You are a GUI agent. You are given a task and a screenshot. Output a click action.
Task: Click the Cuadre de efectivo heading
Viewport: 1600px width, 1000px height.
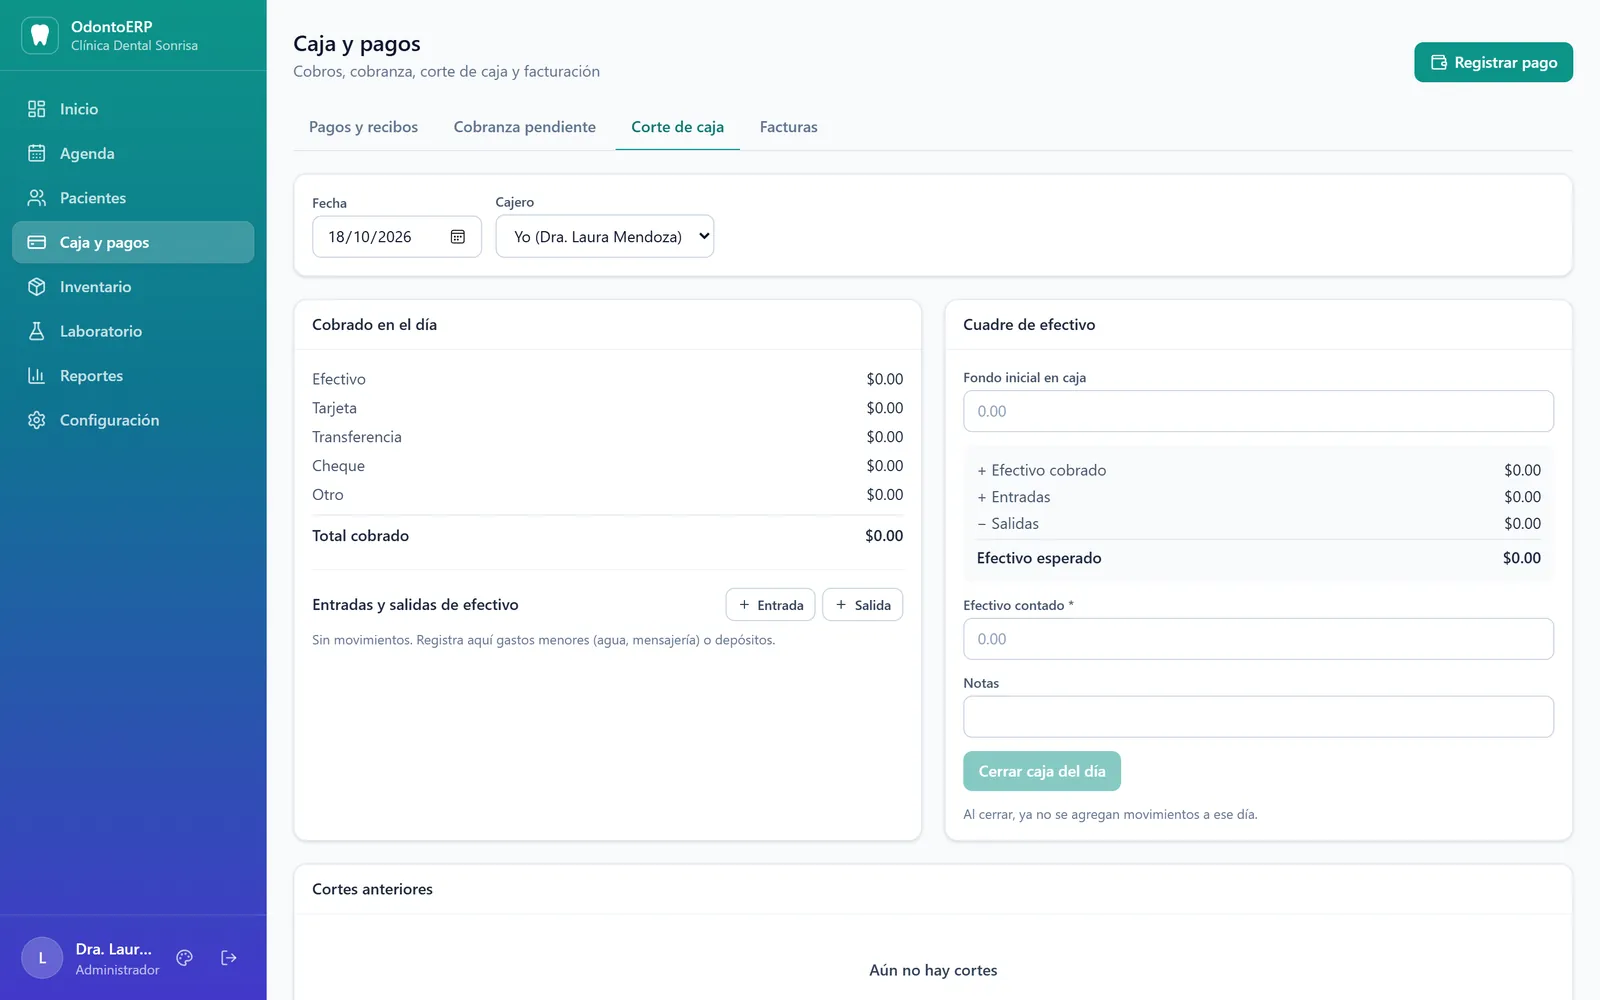coord(1029,325)
